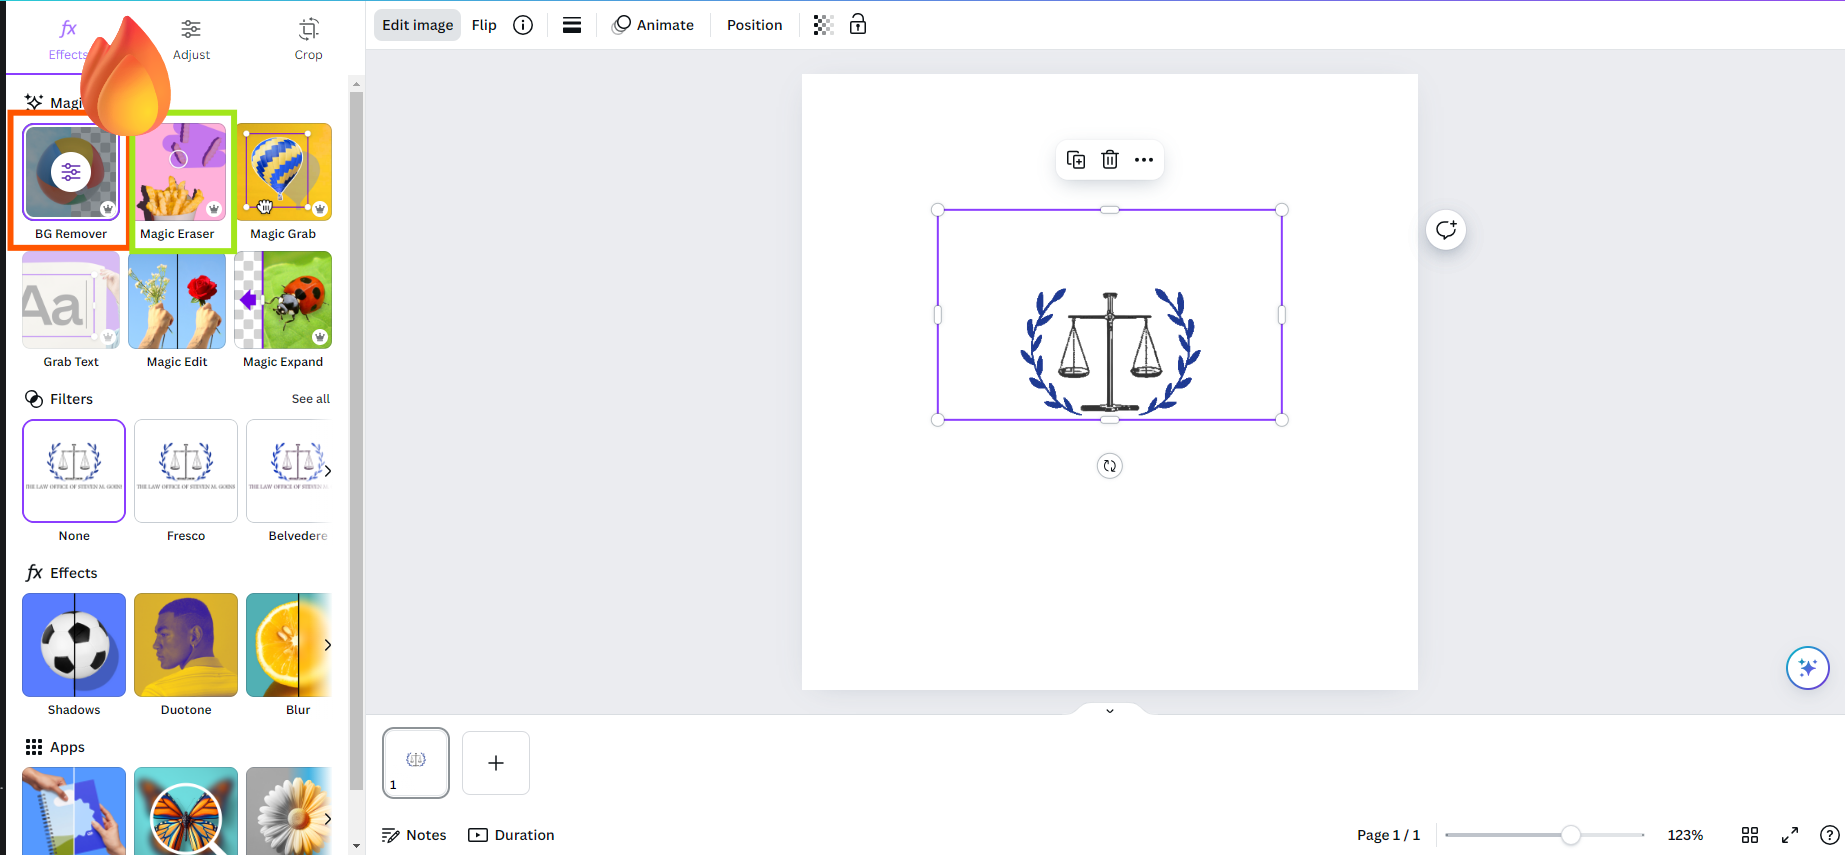Choose the Magic Grab tool
Screen dimensions: 1845x855
tap(283, 180)
